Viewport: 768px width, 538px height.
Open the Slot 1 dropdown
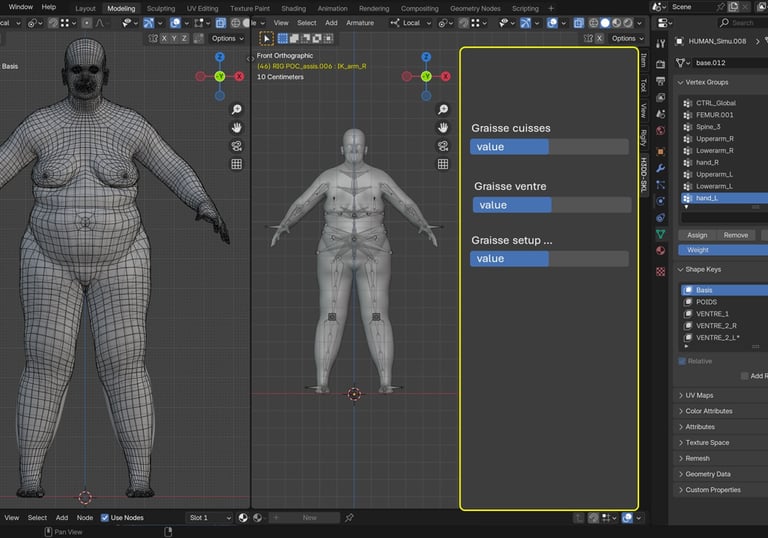[209, 518]
